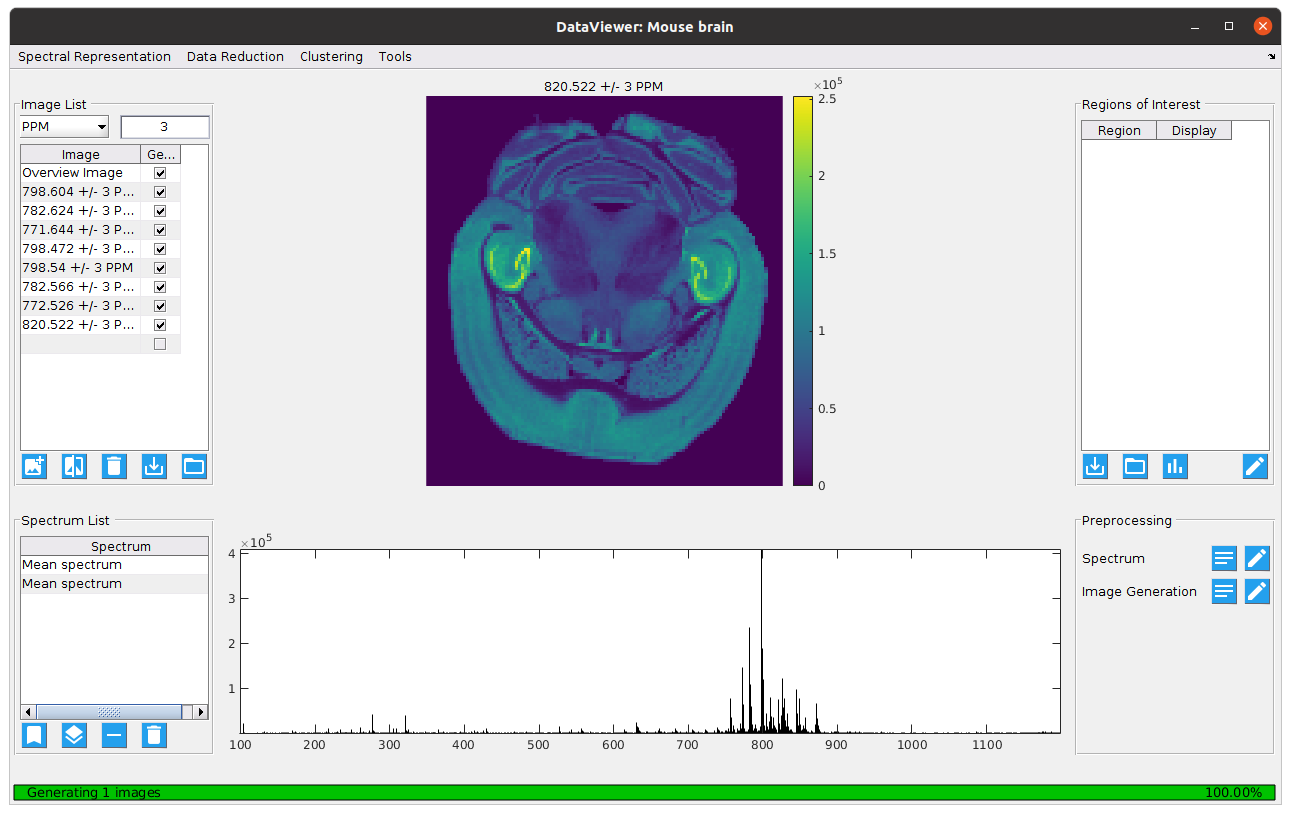Edit the Image Generation preprocessing settings

(1257, 592)
